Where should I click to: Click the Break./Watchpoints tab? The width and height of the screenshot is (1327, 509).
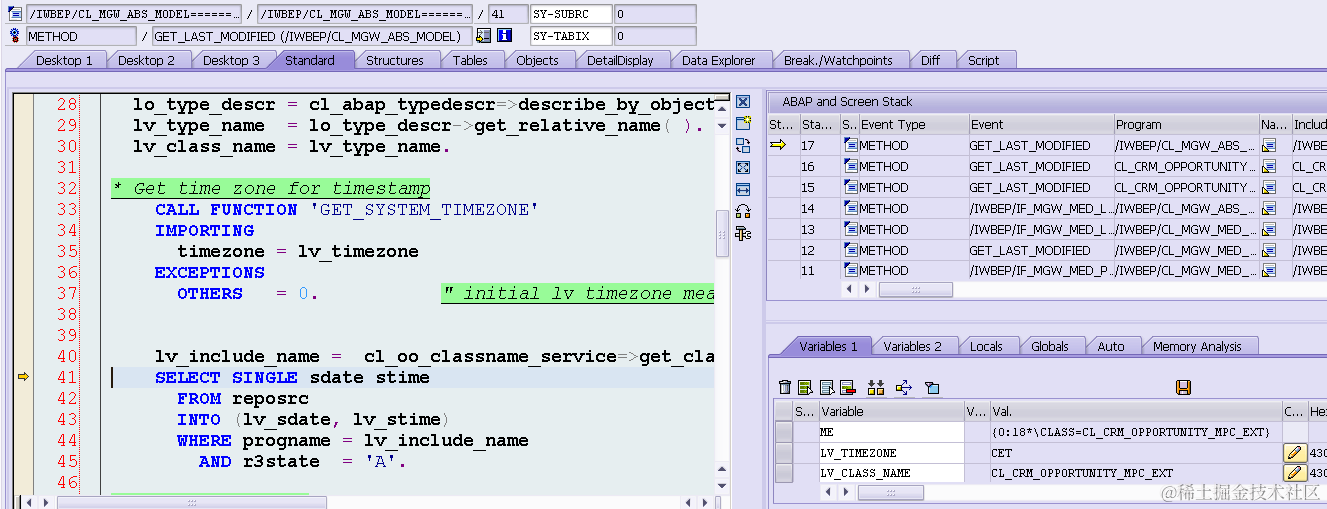tap(838, 60)
